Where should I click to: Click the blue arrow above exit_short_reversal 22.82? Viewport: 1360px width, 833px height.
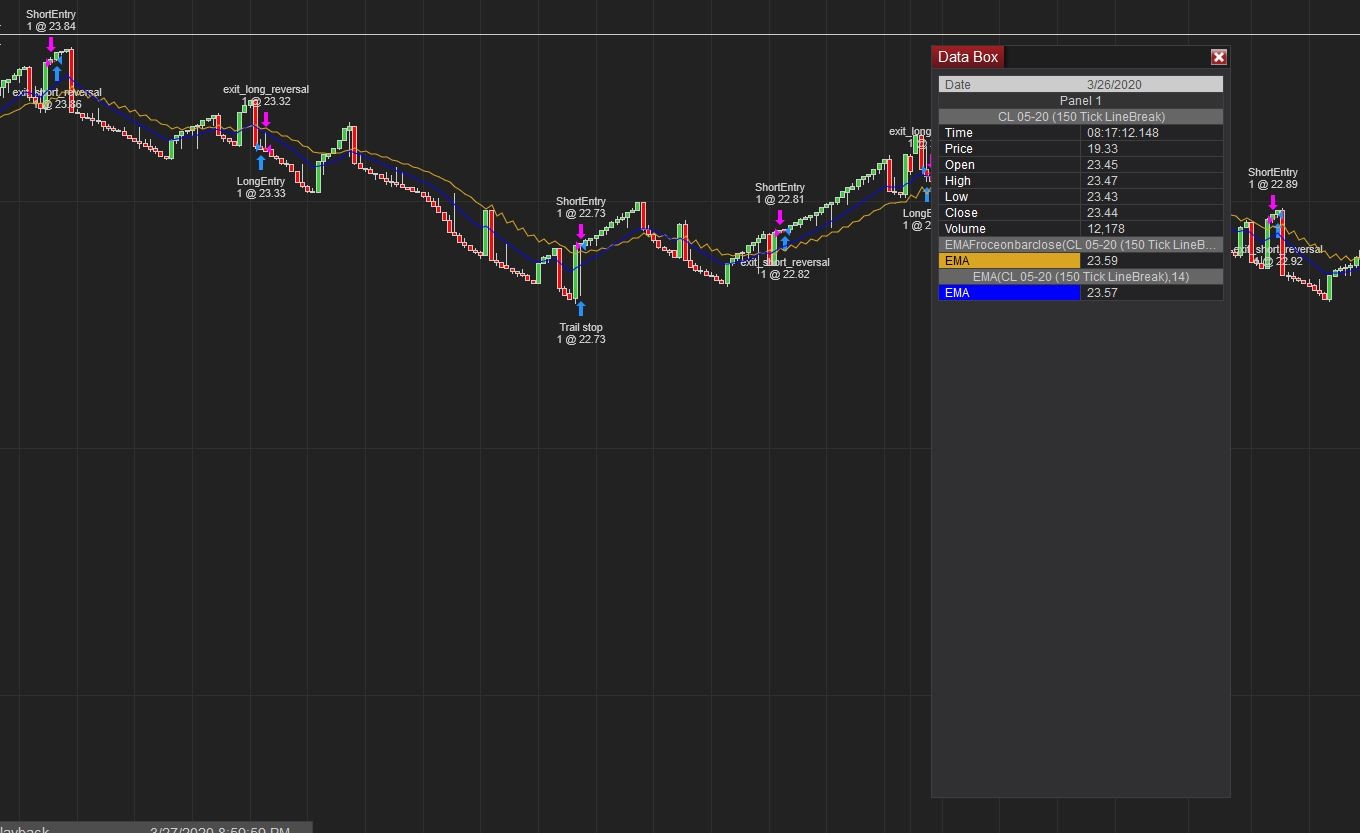point(785,242)
